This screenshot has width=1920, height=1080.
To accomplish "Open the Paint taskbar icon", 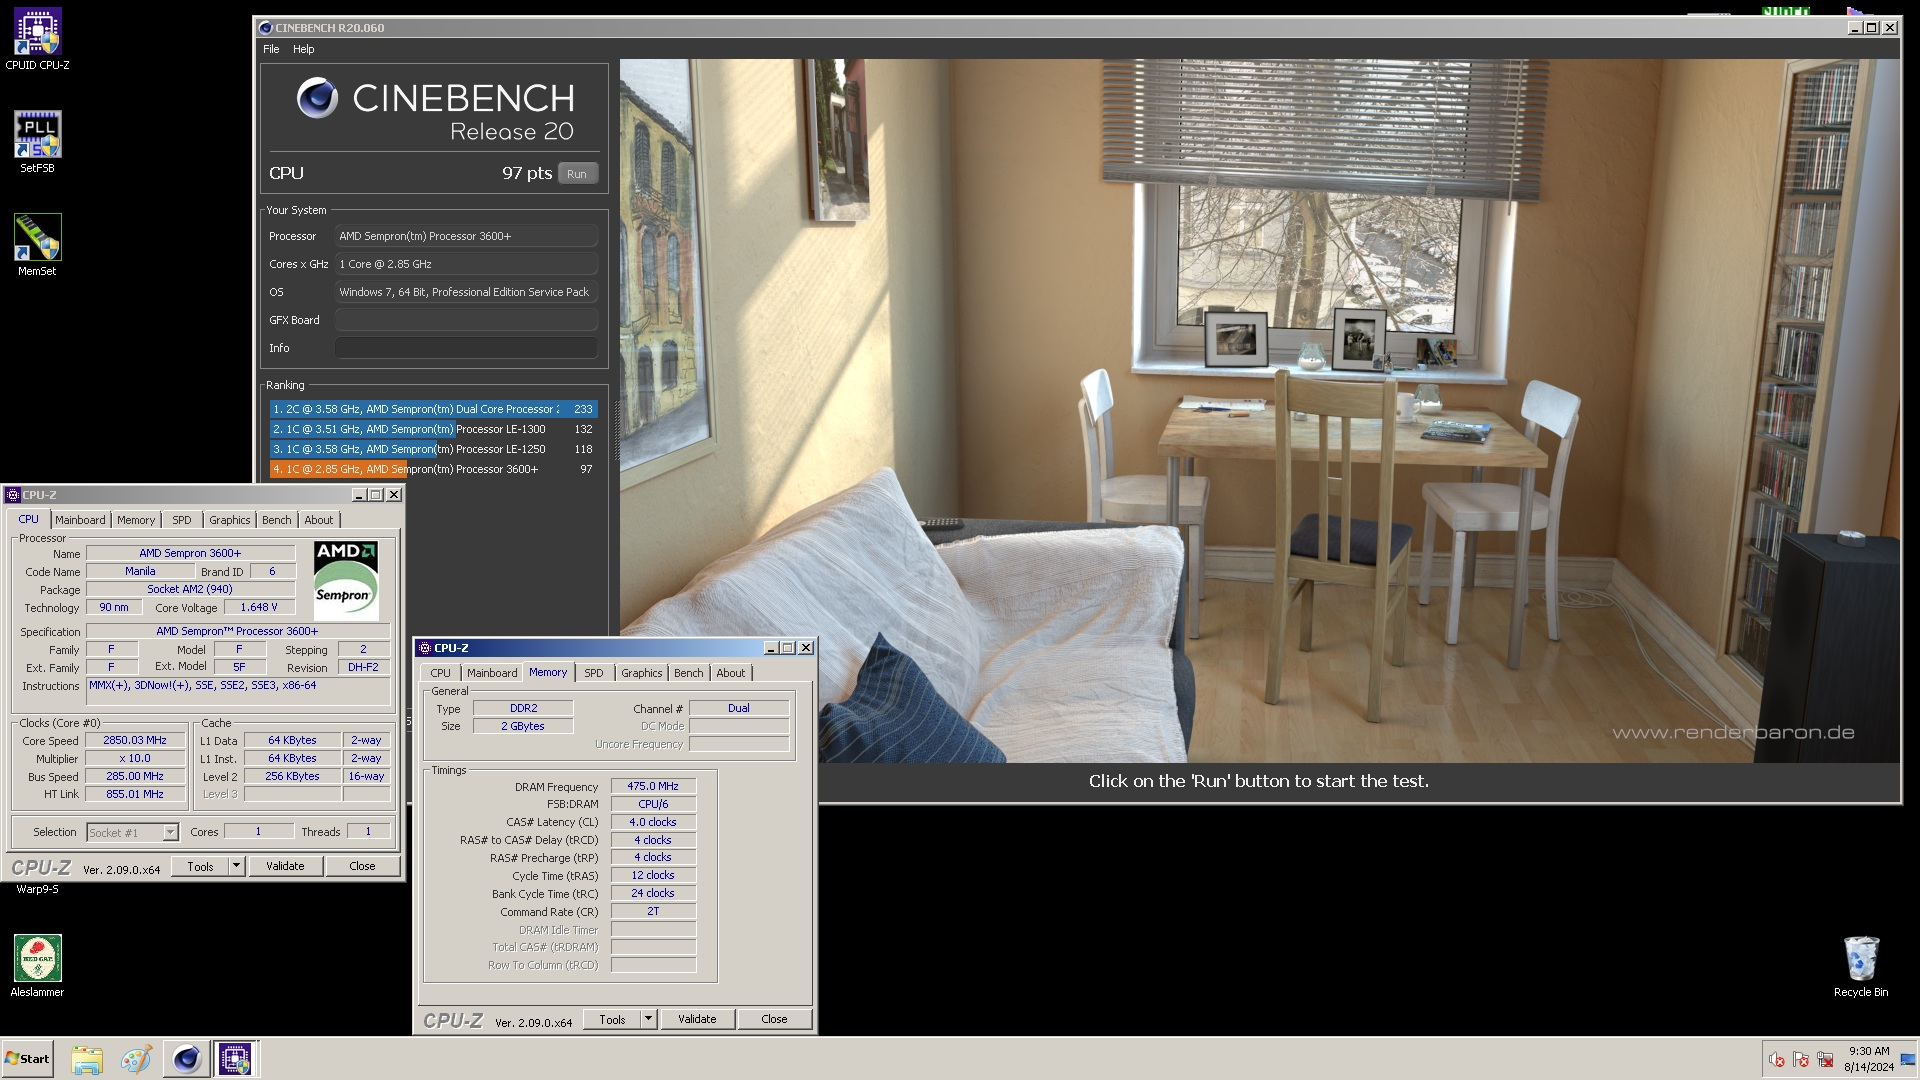I will [x=136, y=1059].
